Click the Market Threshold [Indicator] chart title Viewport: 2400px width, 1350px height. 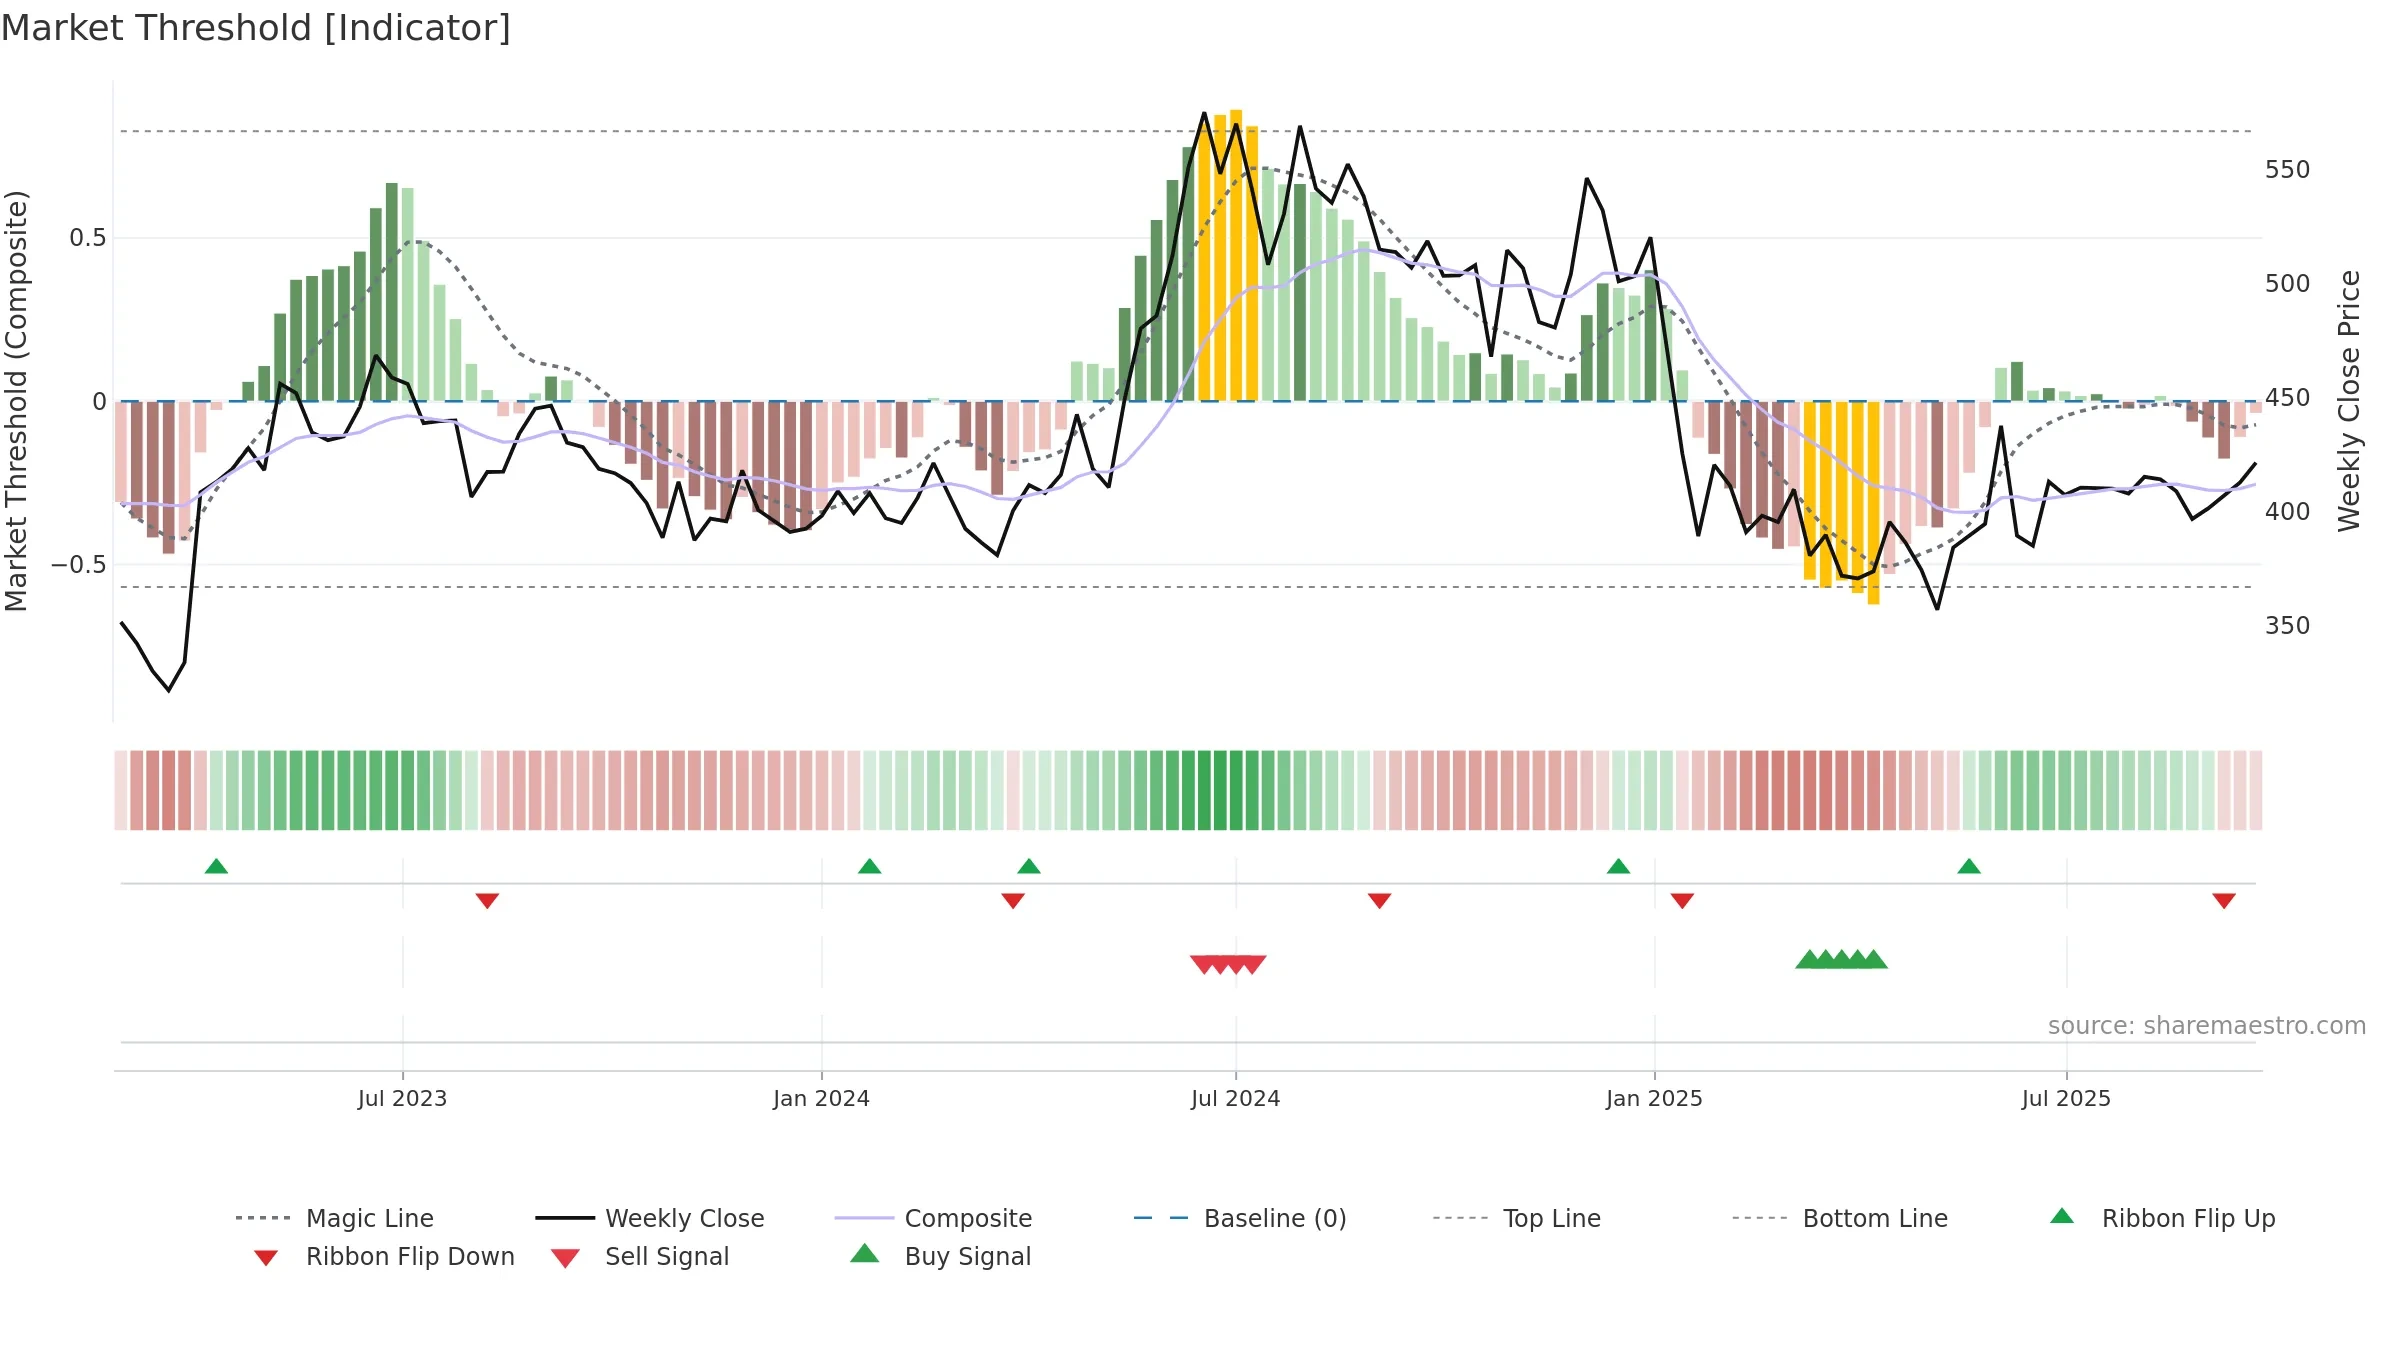click(256, 28)
